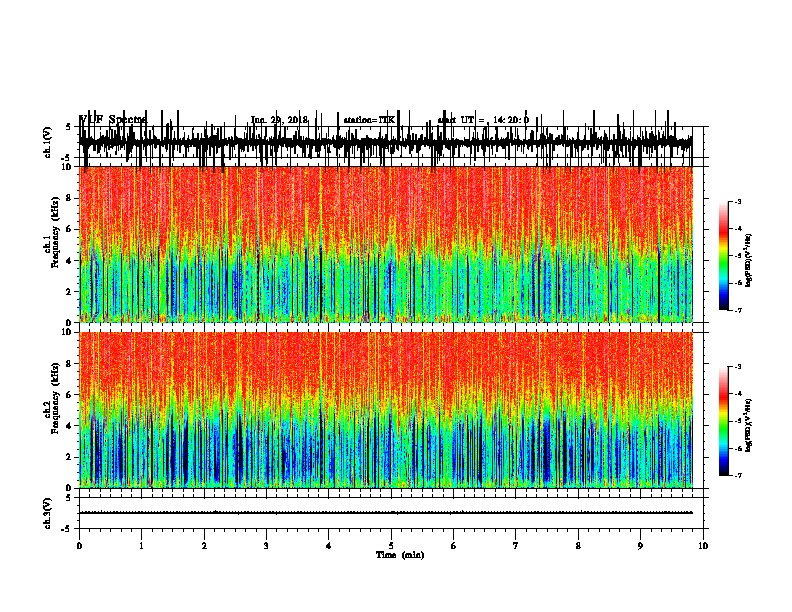Click the station=ITK header label
The image size is (792, 612).
(369, 120)
